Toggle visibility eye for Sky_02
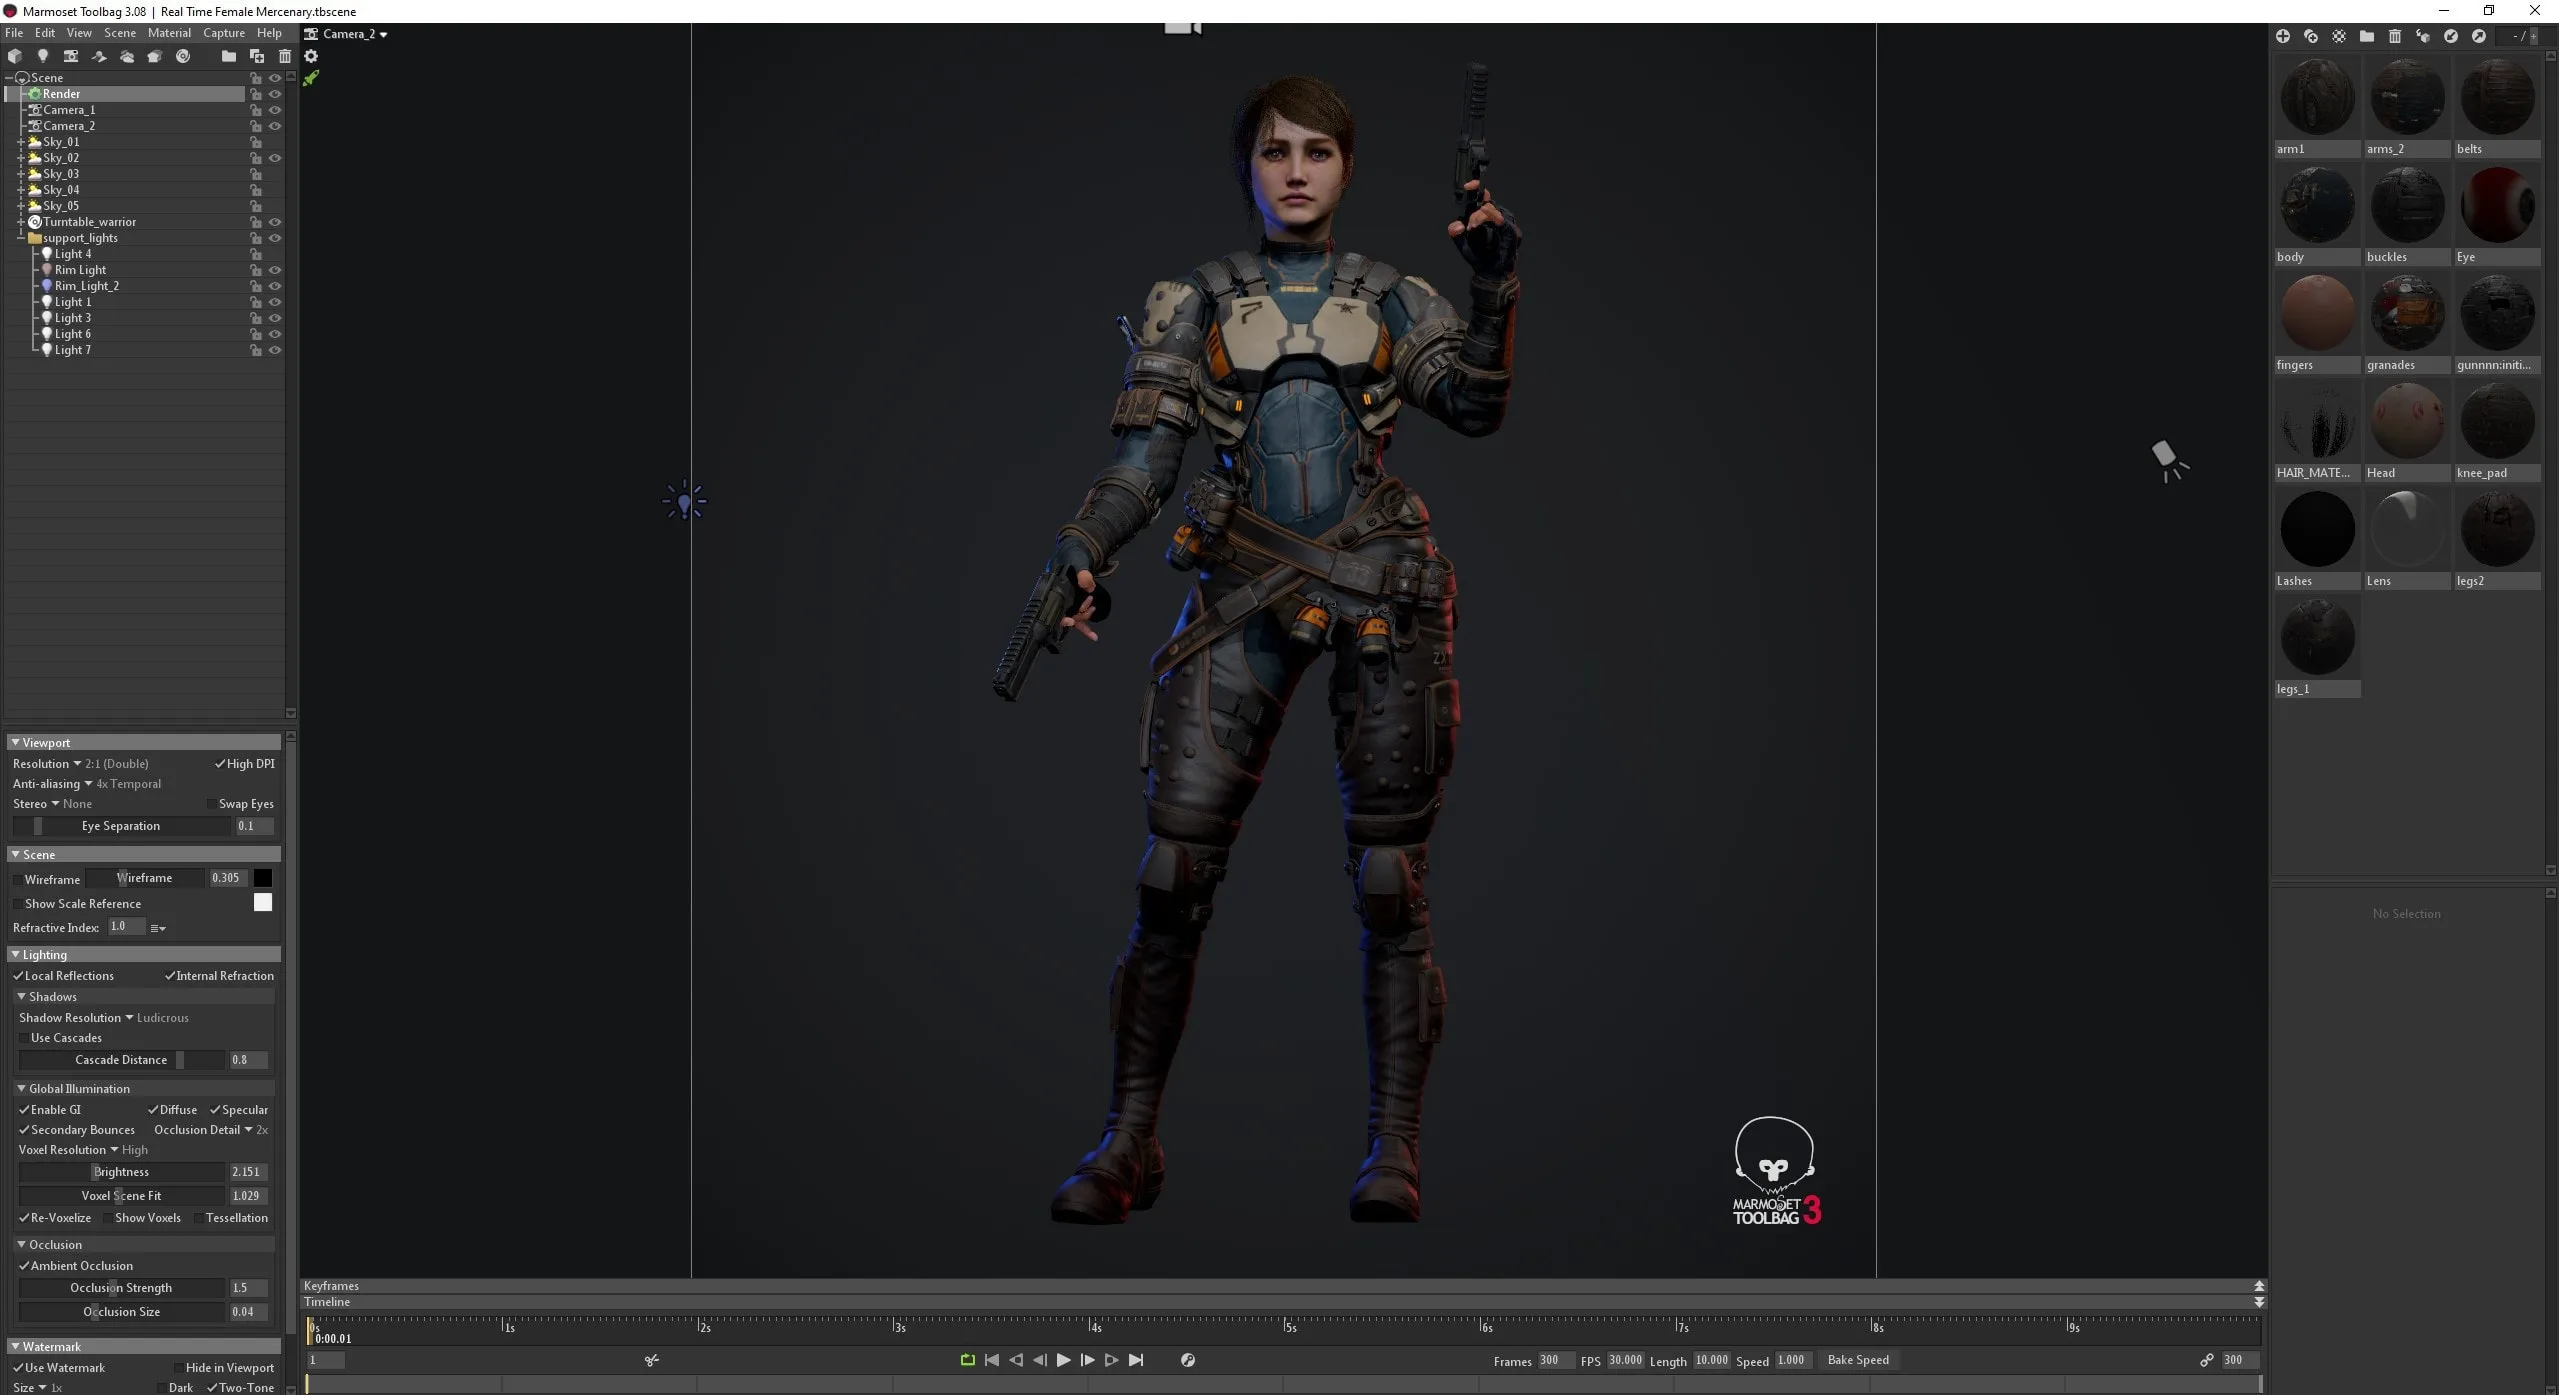 click(275, 158)
